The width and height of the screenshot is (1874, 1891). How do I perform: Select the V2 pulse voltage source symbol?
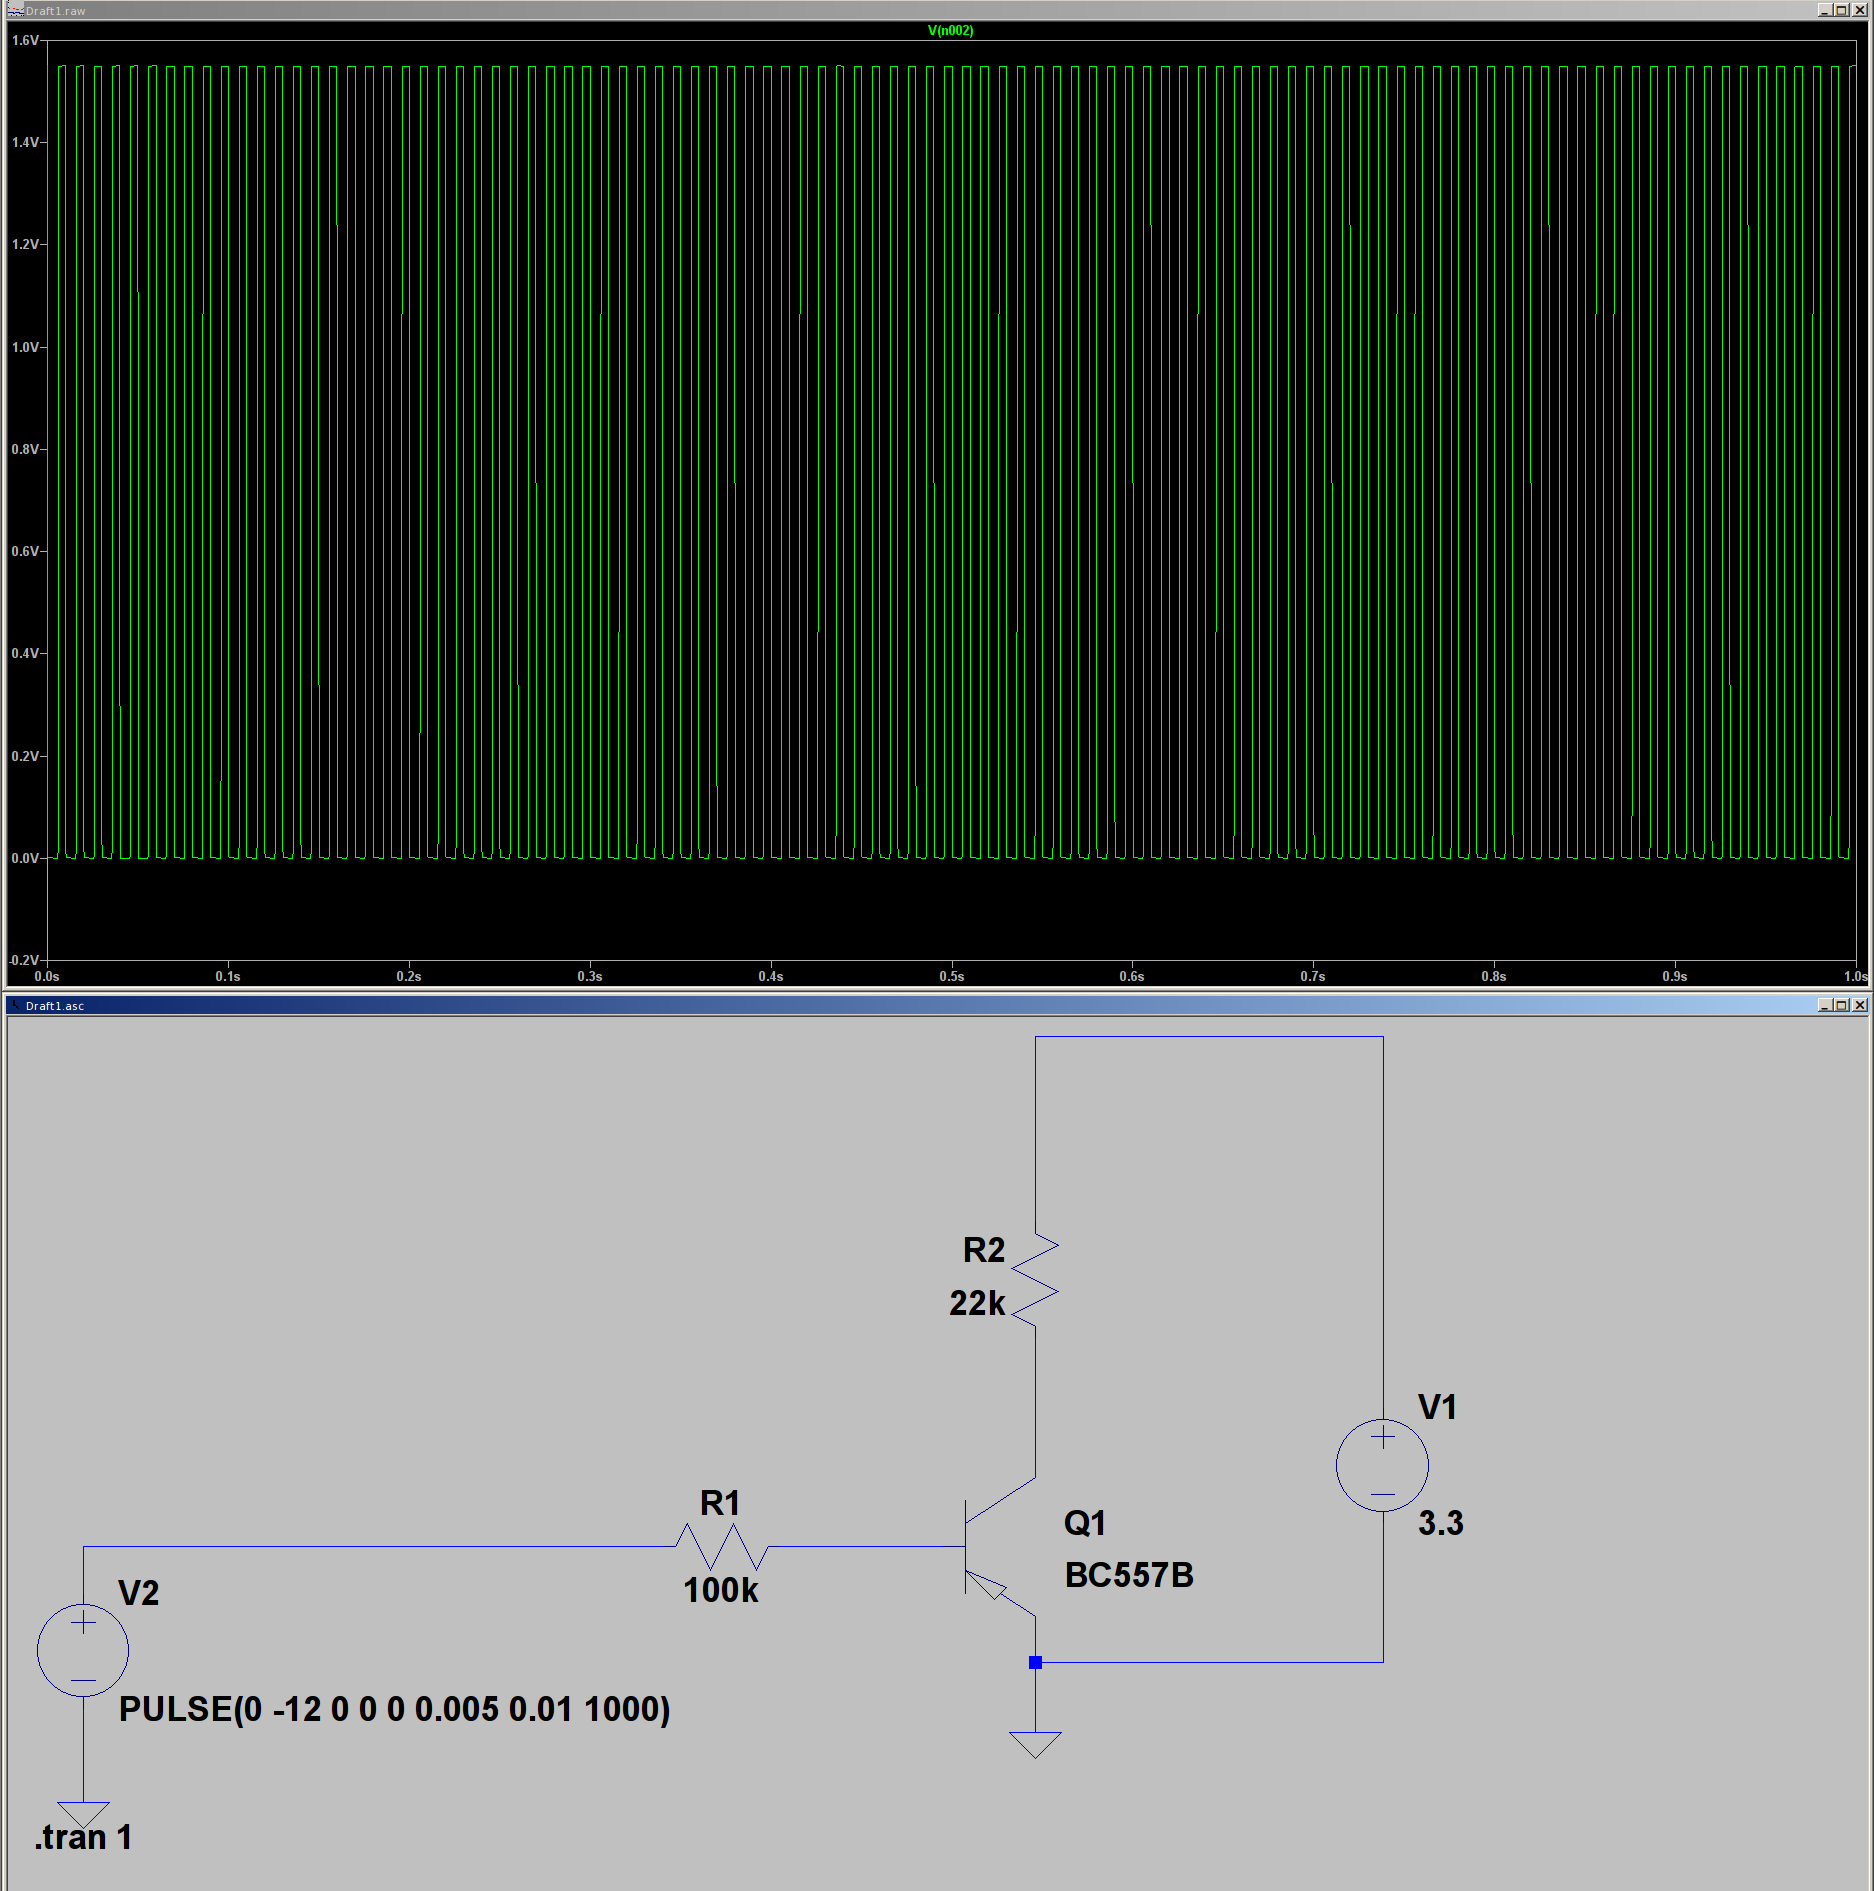[83, 1650]
